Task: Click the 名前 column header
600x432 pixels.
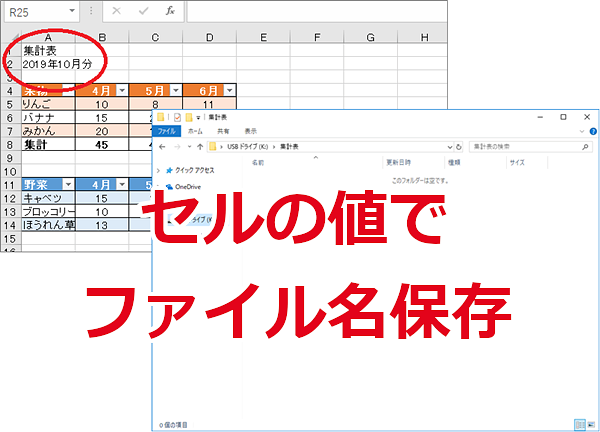Action: point(258,161)
